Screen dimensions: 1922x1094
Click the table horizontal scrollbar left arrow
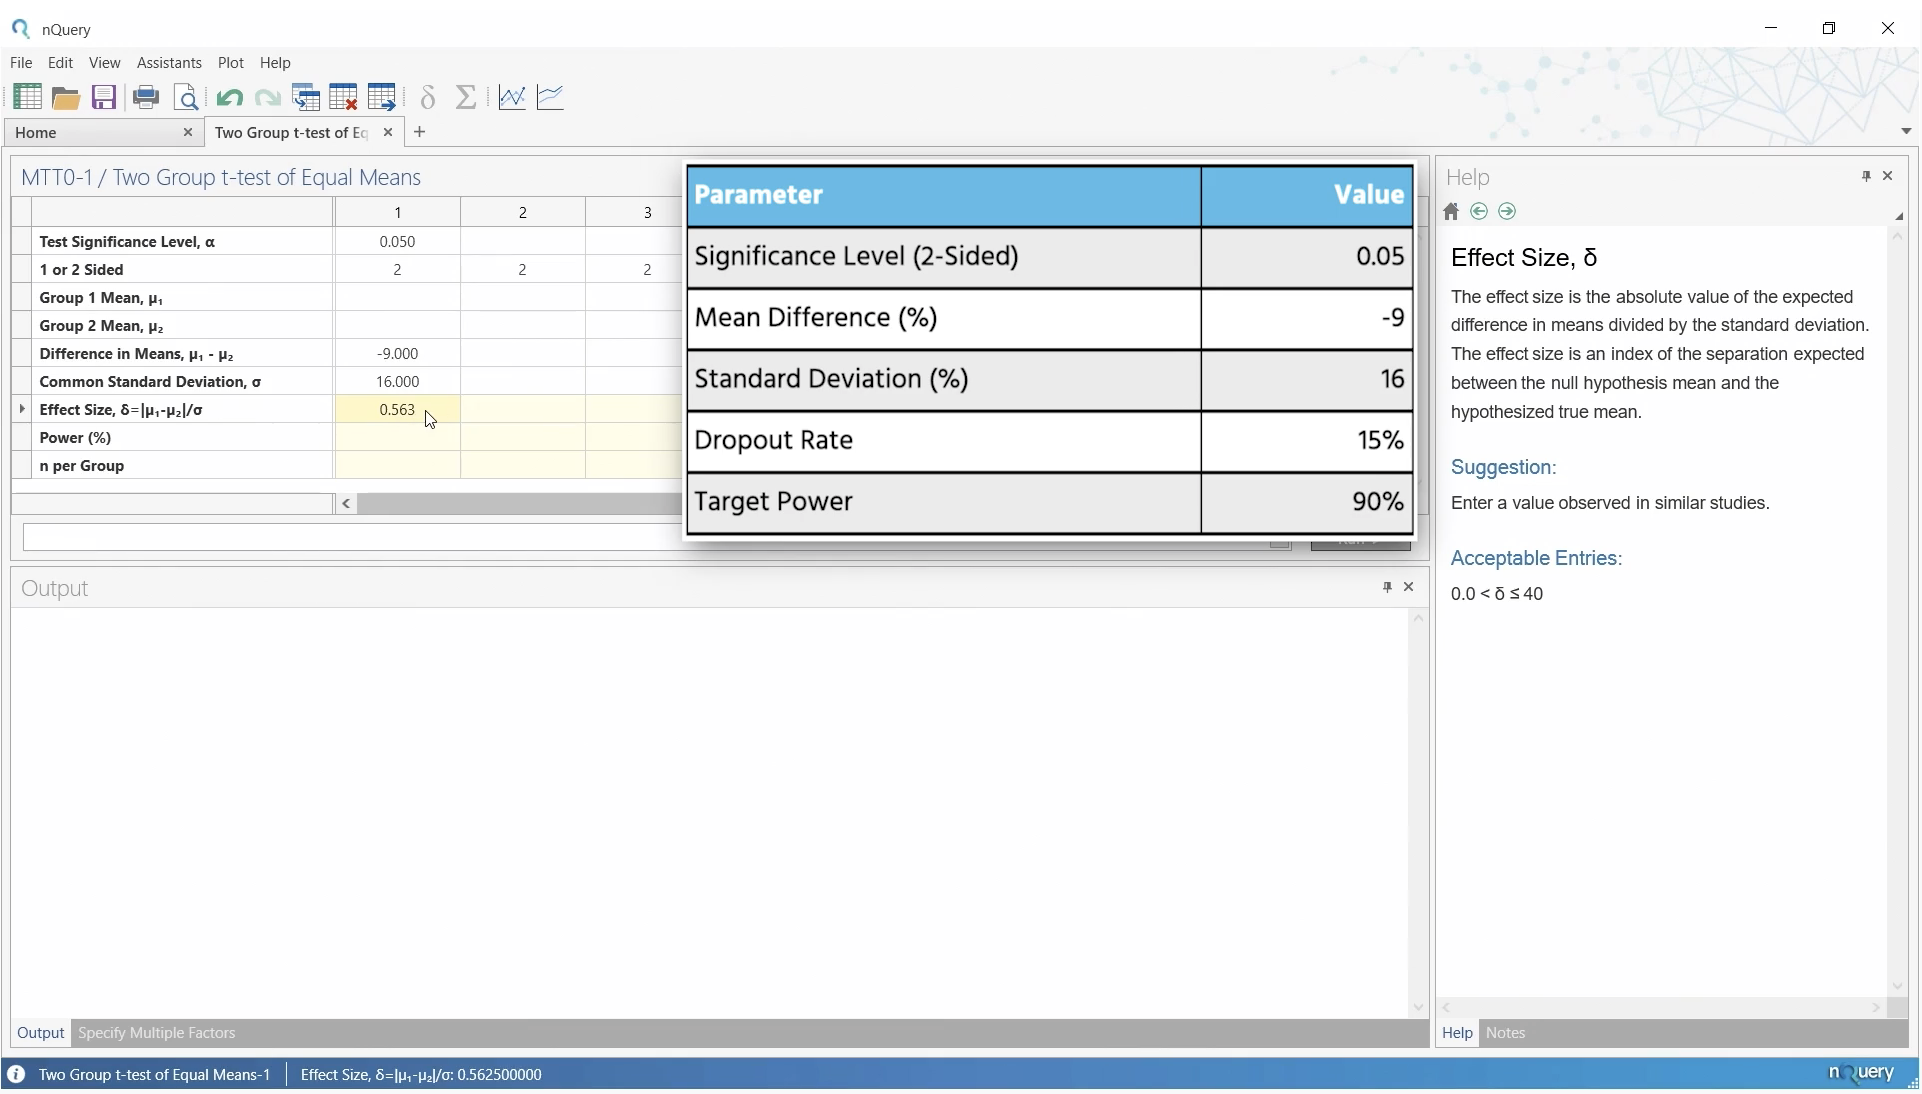(x=347, y=504)
